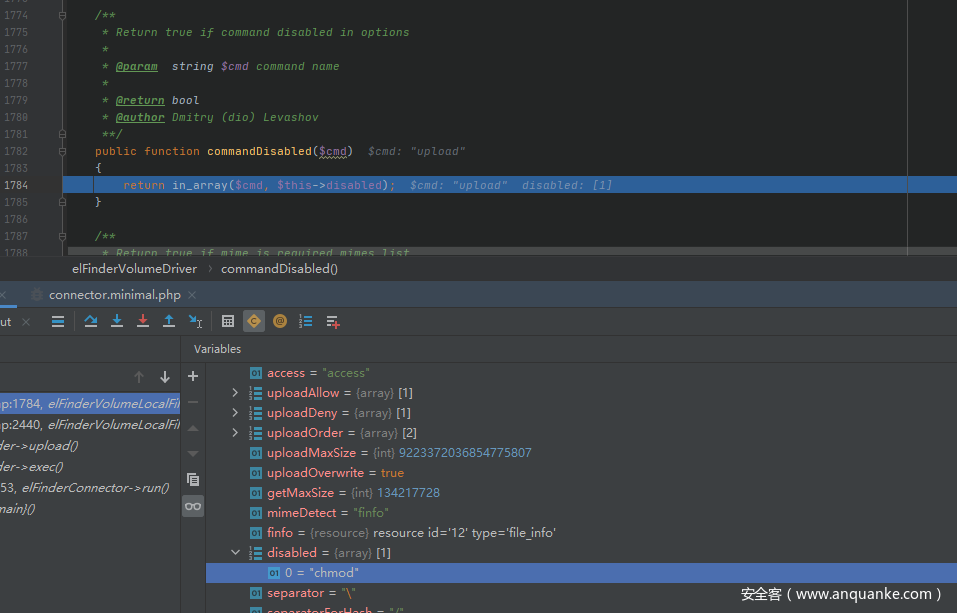Toggle the orange C toolbar button
Image resolution: width=957 pixels, height=613 pixels.
(x=254, y=321)
